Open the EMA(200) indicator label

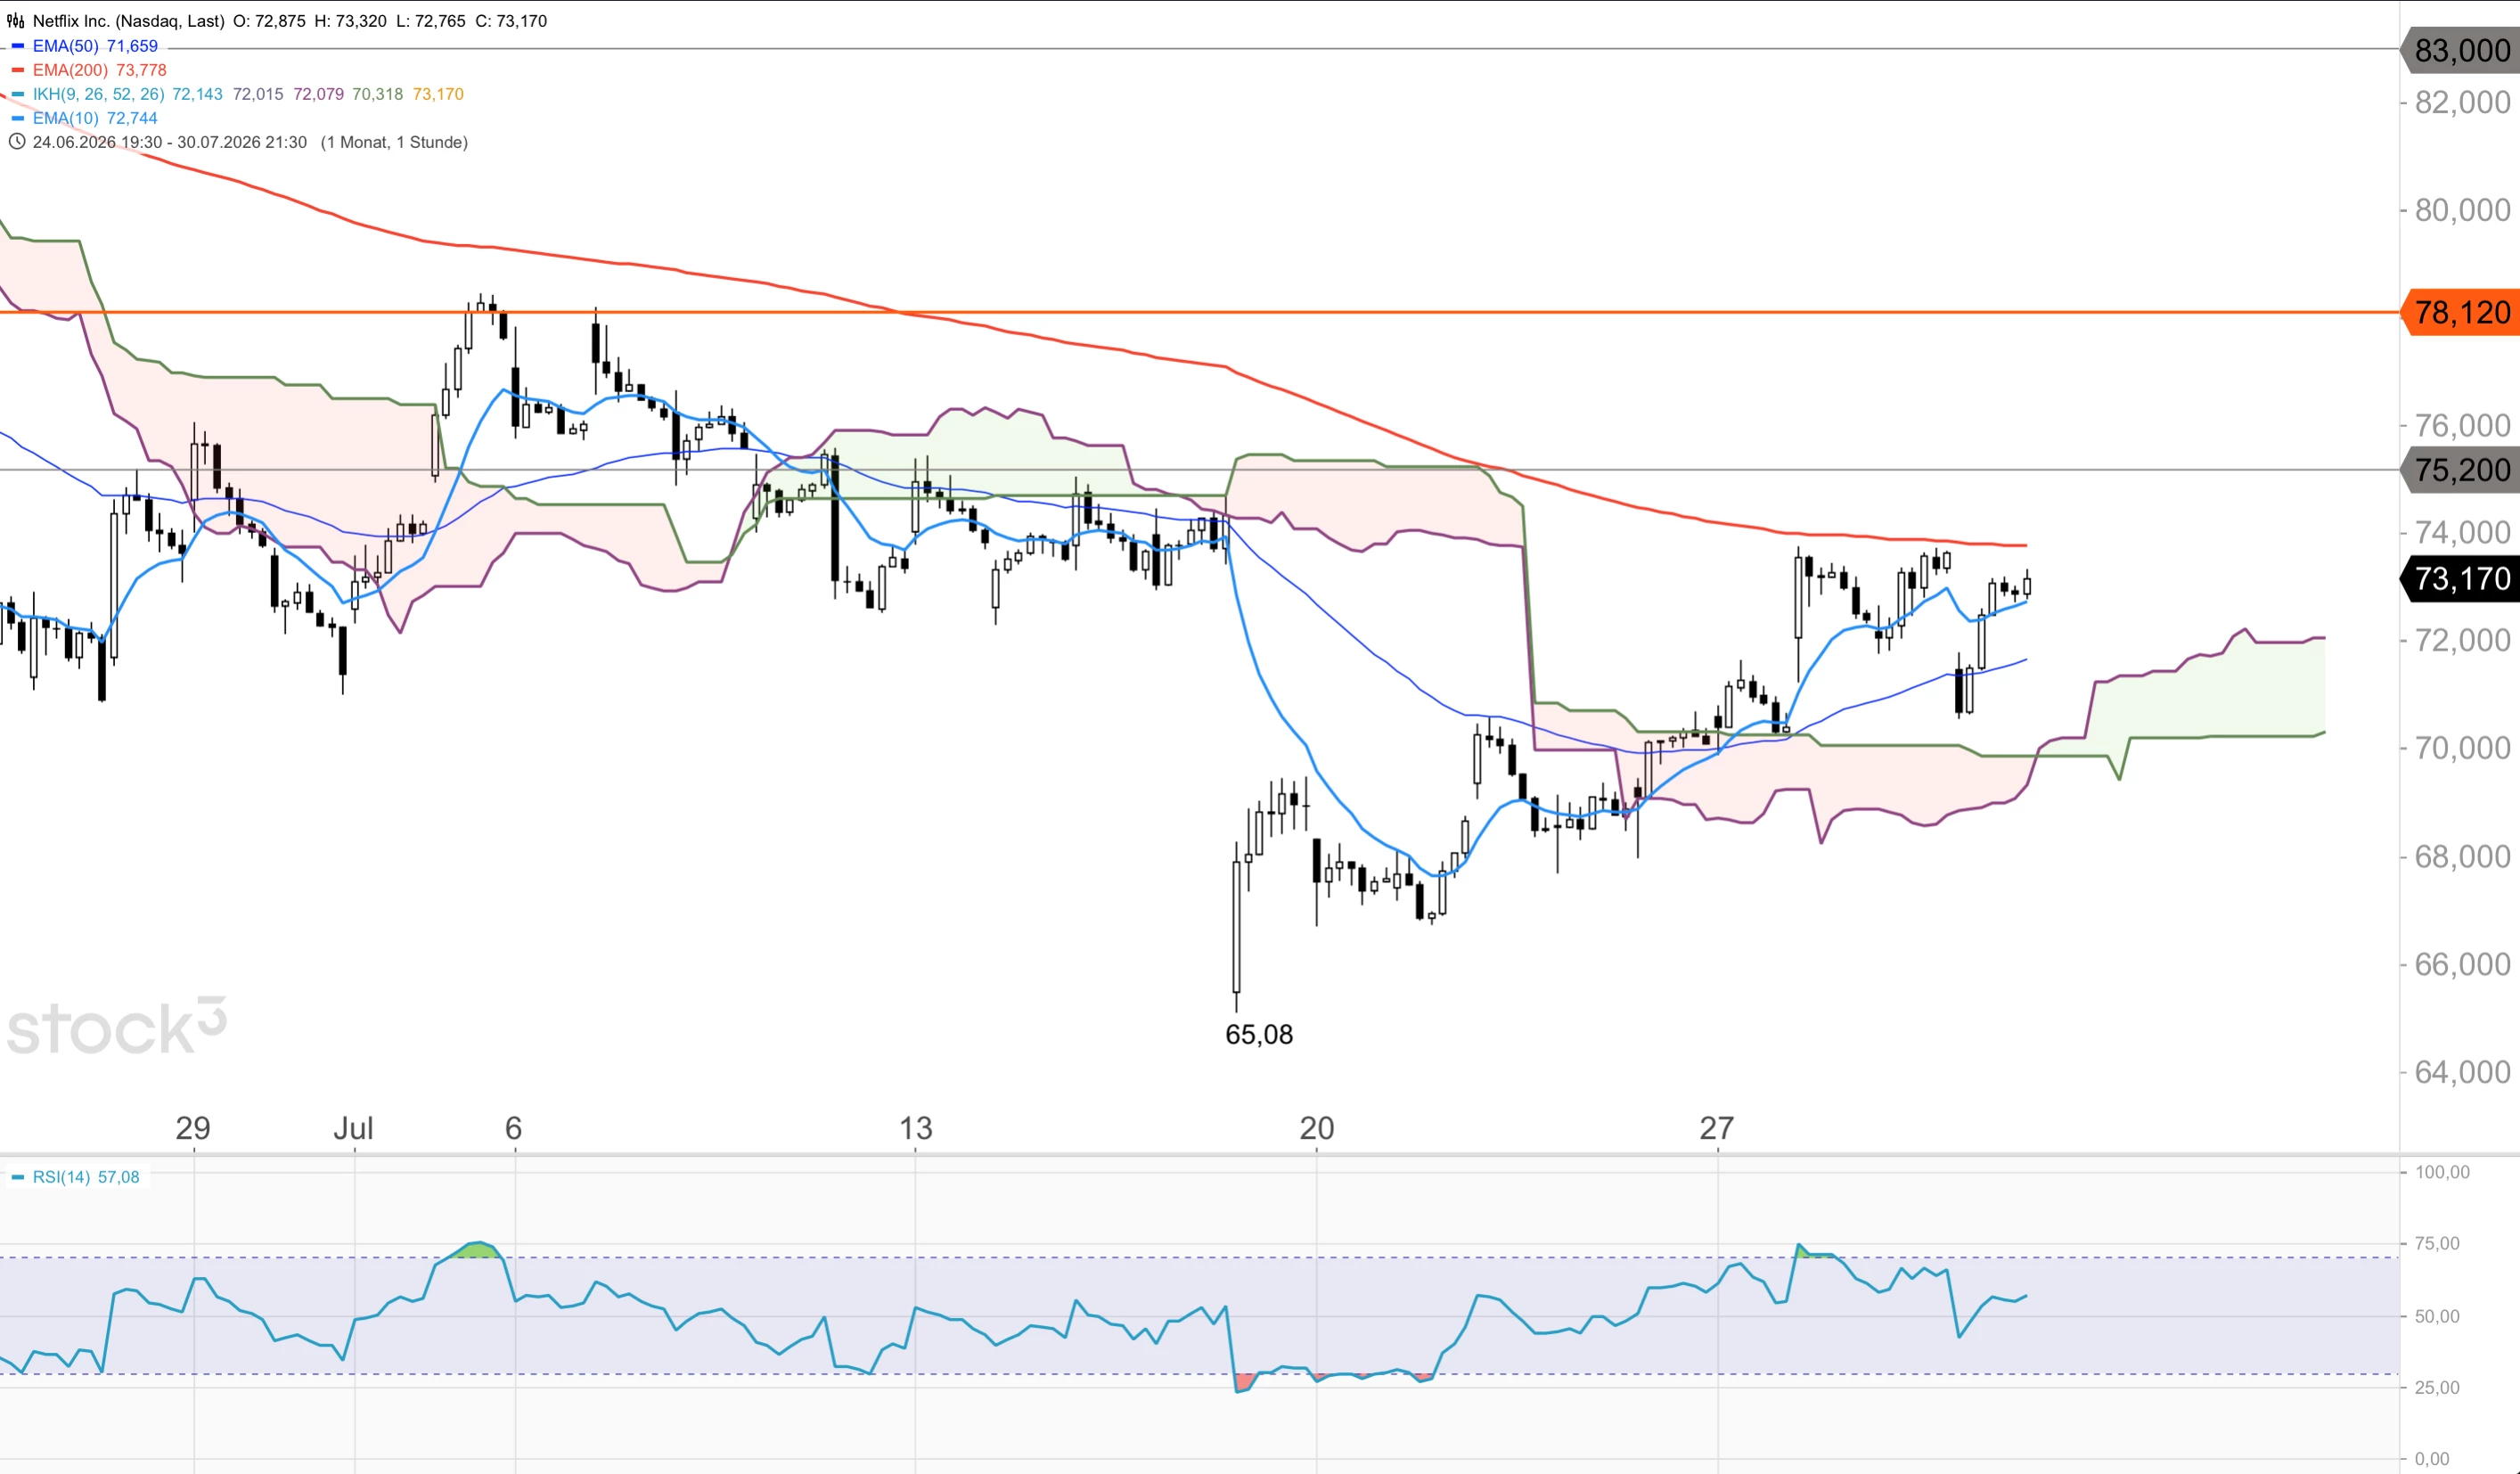(70, 70)
